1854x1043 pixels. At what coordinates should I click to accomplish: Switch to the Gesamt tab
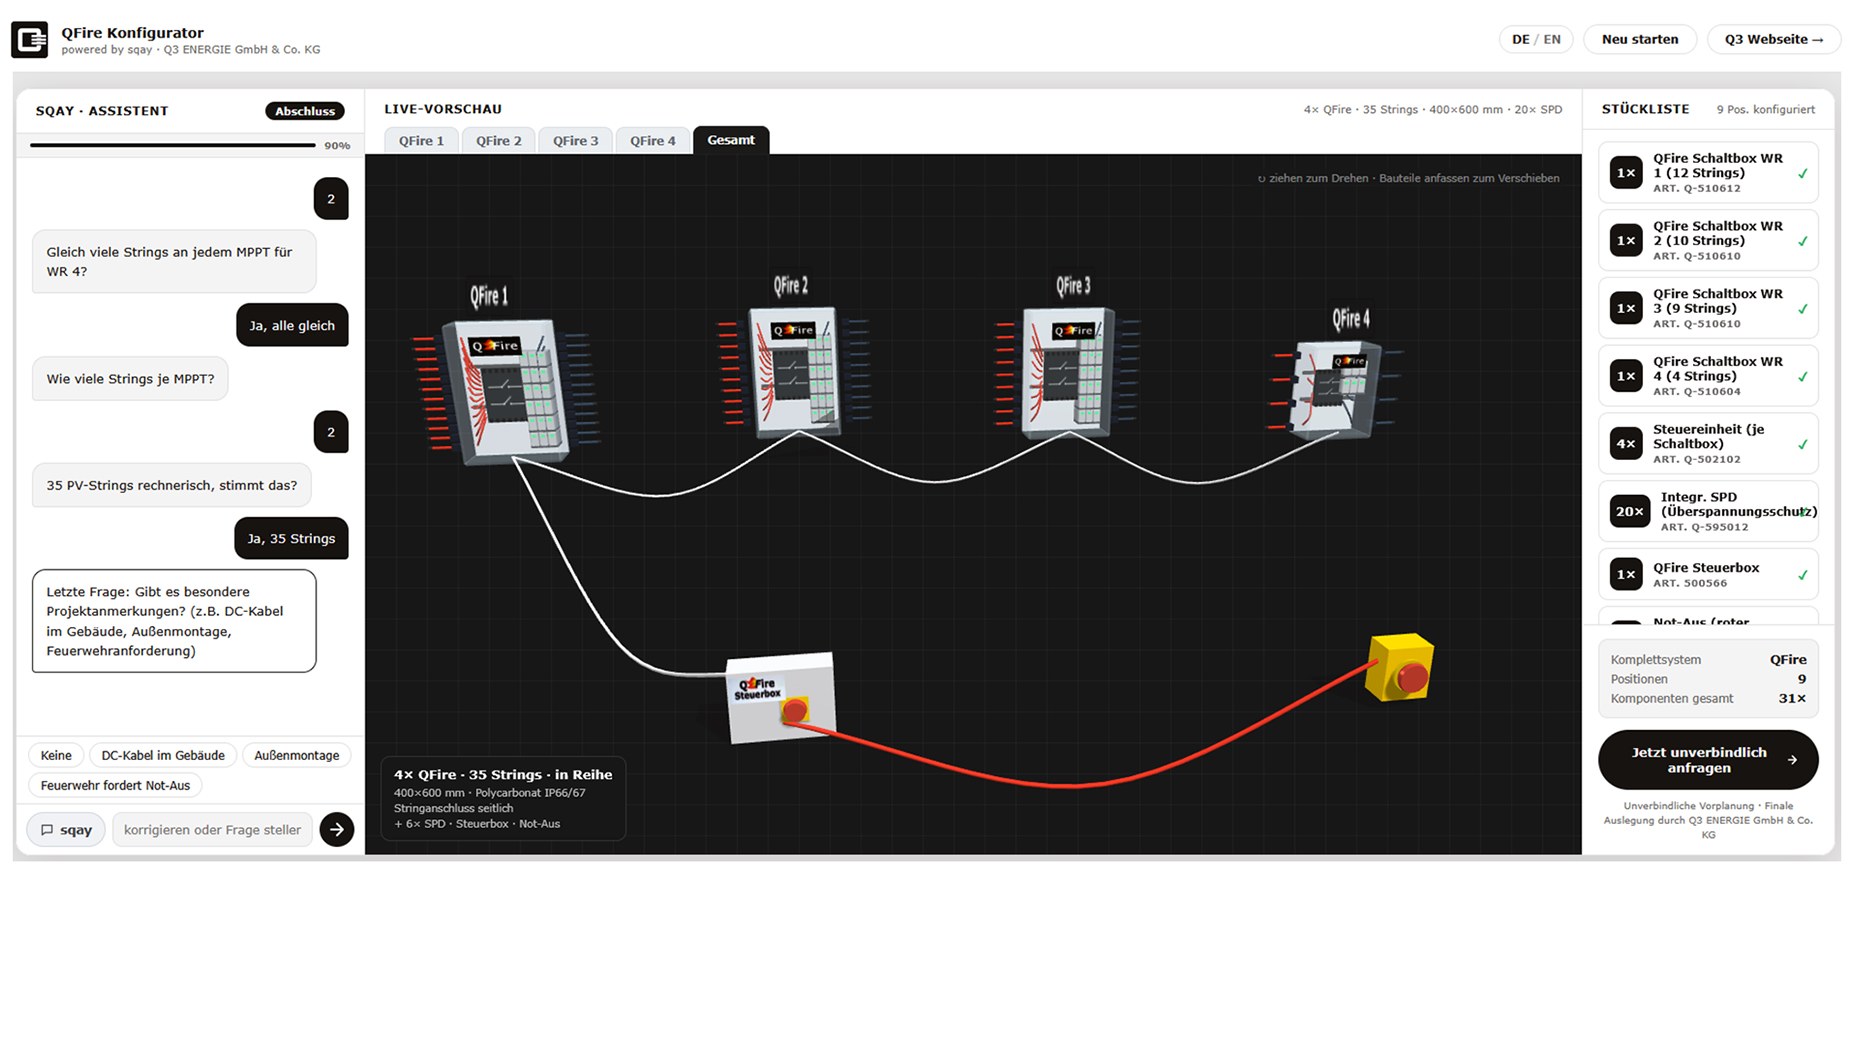point(731,140)
